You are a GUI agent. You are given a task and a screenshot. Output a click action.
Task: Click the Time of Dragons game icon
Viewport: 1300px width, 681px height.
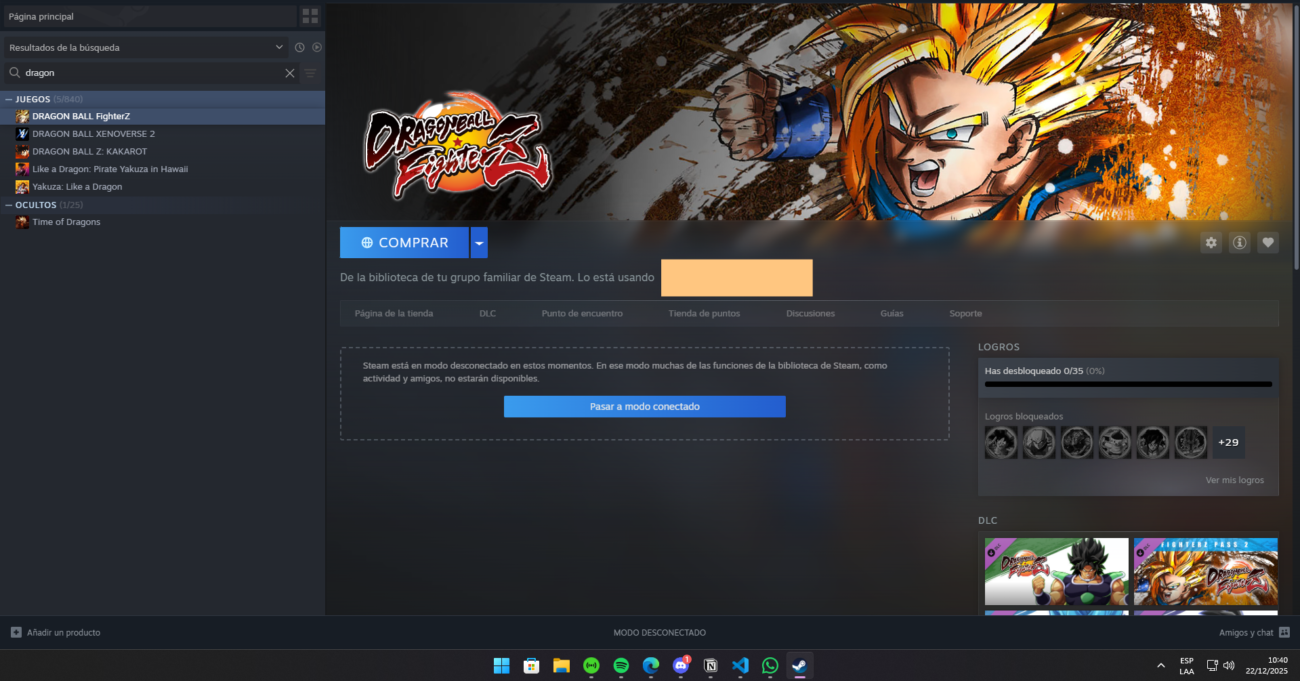[22, 222]
